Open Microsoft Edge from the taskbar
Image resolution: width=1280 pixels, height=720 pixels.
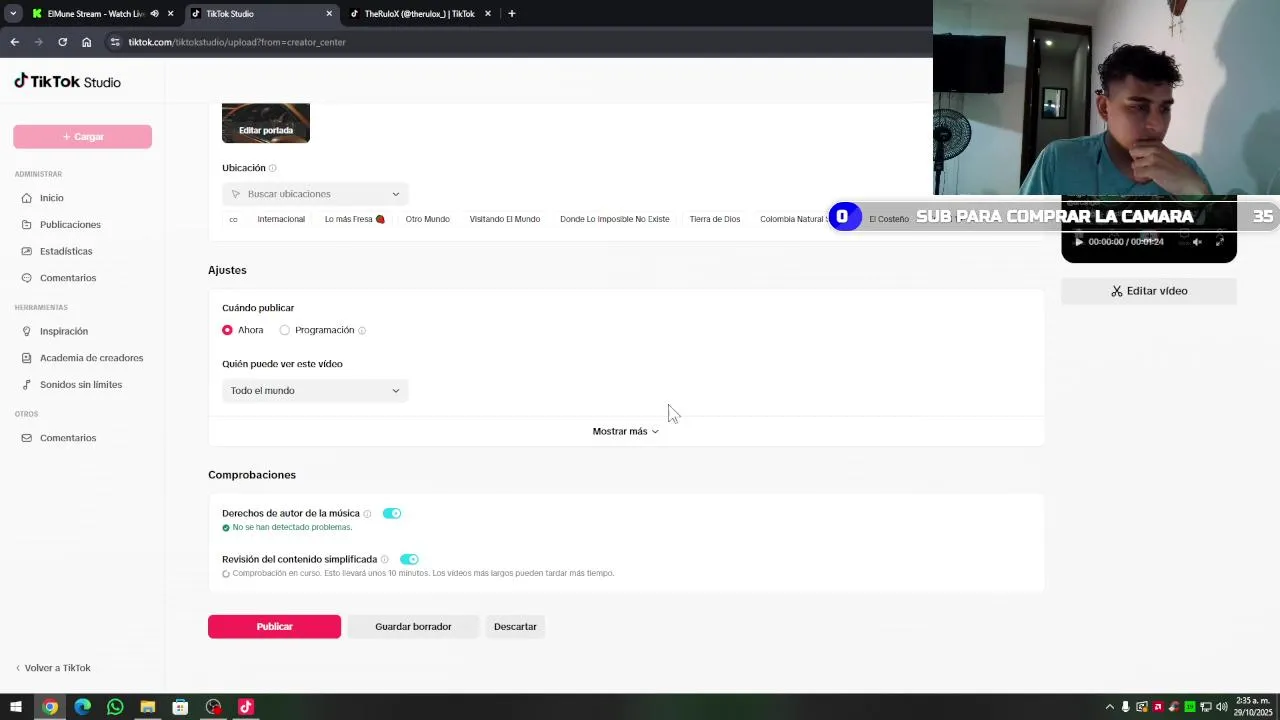(82, 707)
